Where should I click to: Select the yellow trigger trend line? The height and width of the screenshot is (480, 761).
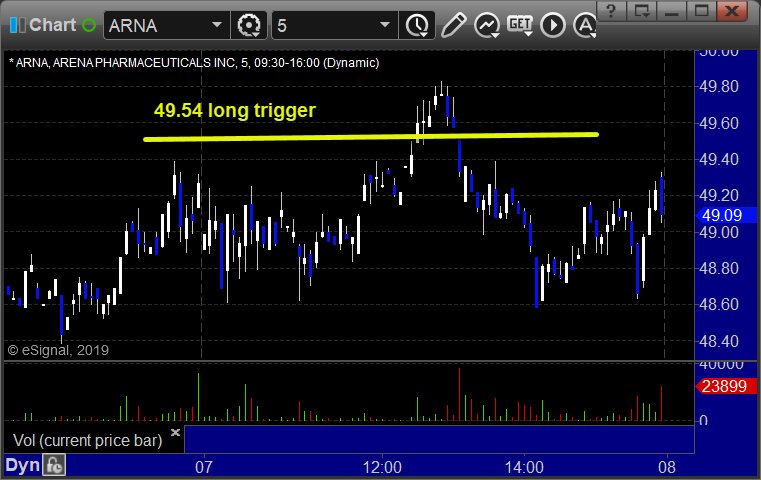(371, 137)
